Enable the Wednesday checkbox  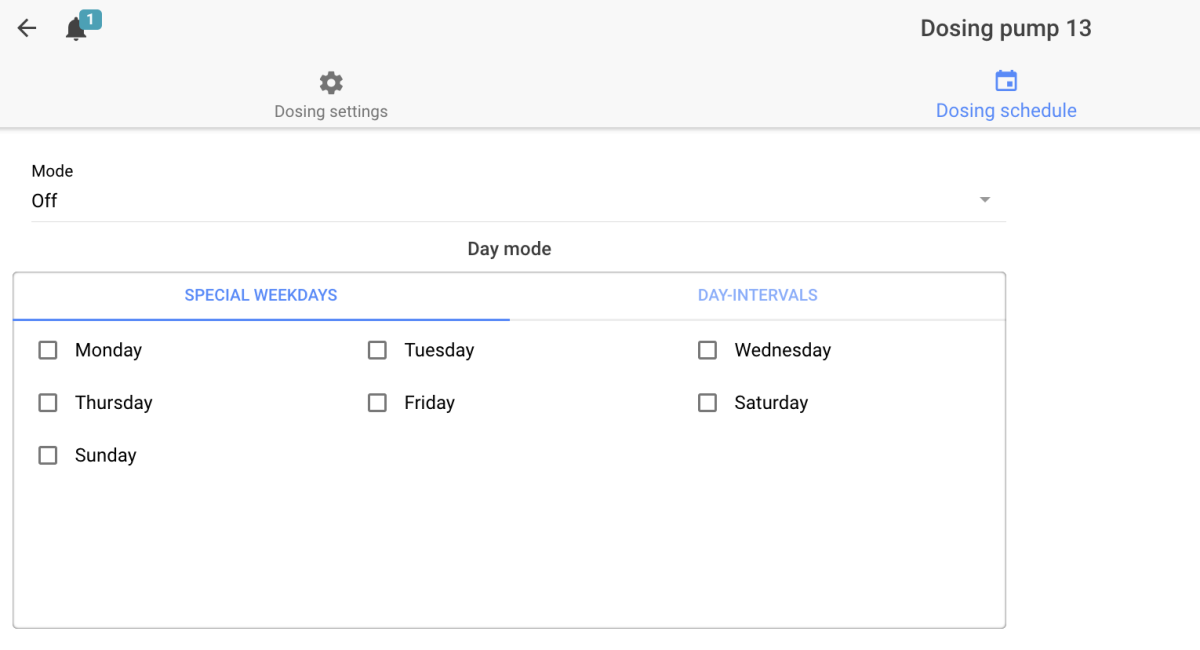tap(707, 350)
